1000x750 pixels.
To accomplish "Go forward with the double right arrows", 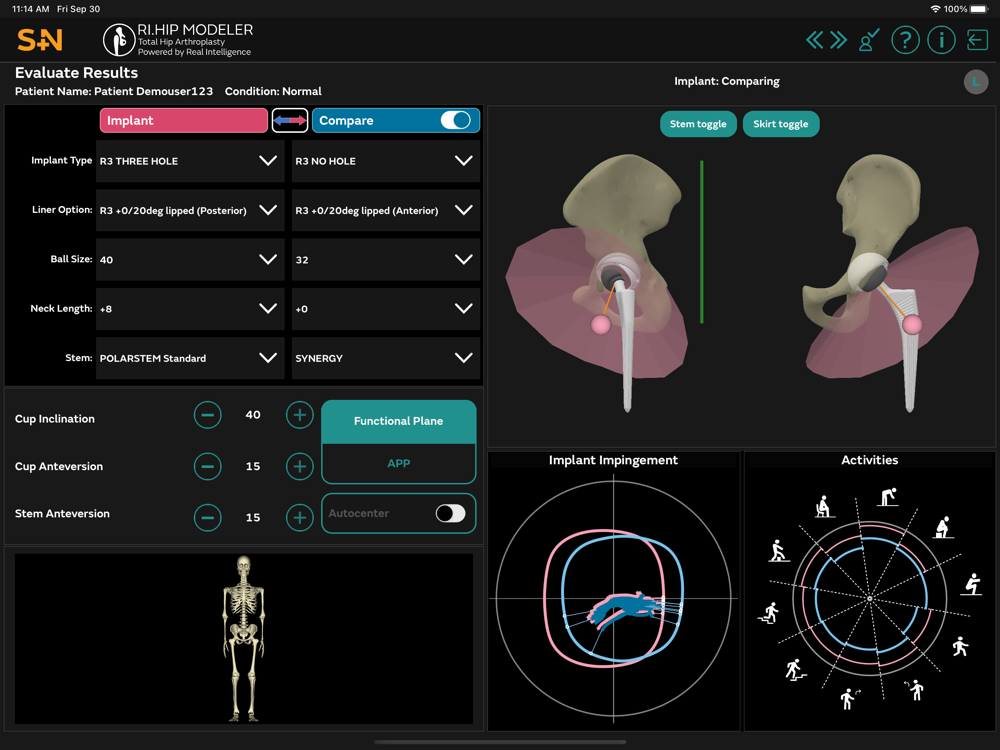I will point(838,40).
